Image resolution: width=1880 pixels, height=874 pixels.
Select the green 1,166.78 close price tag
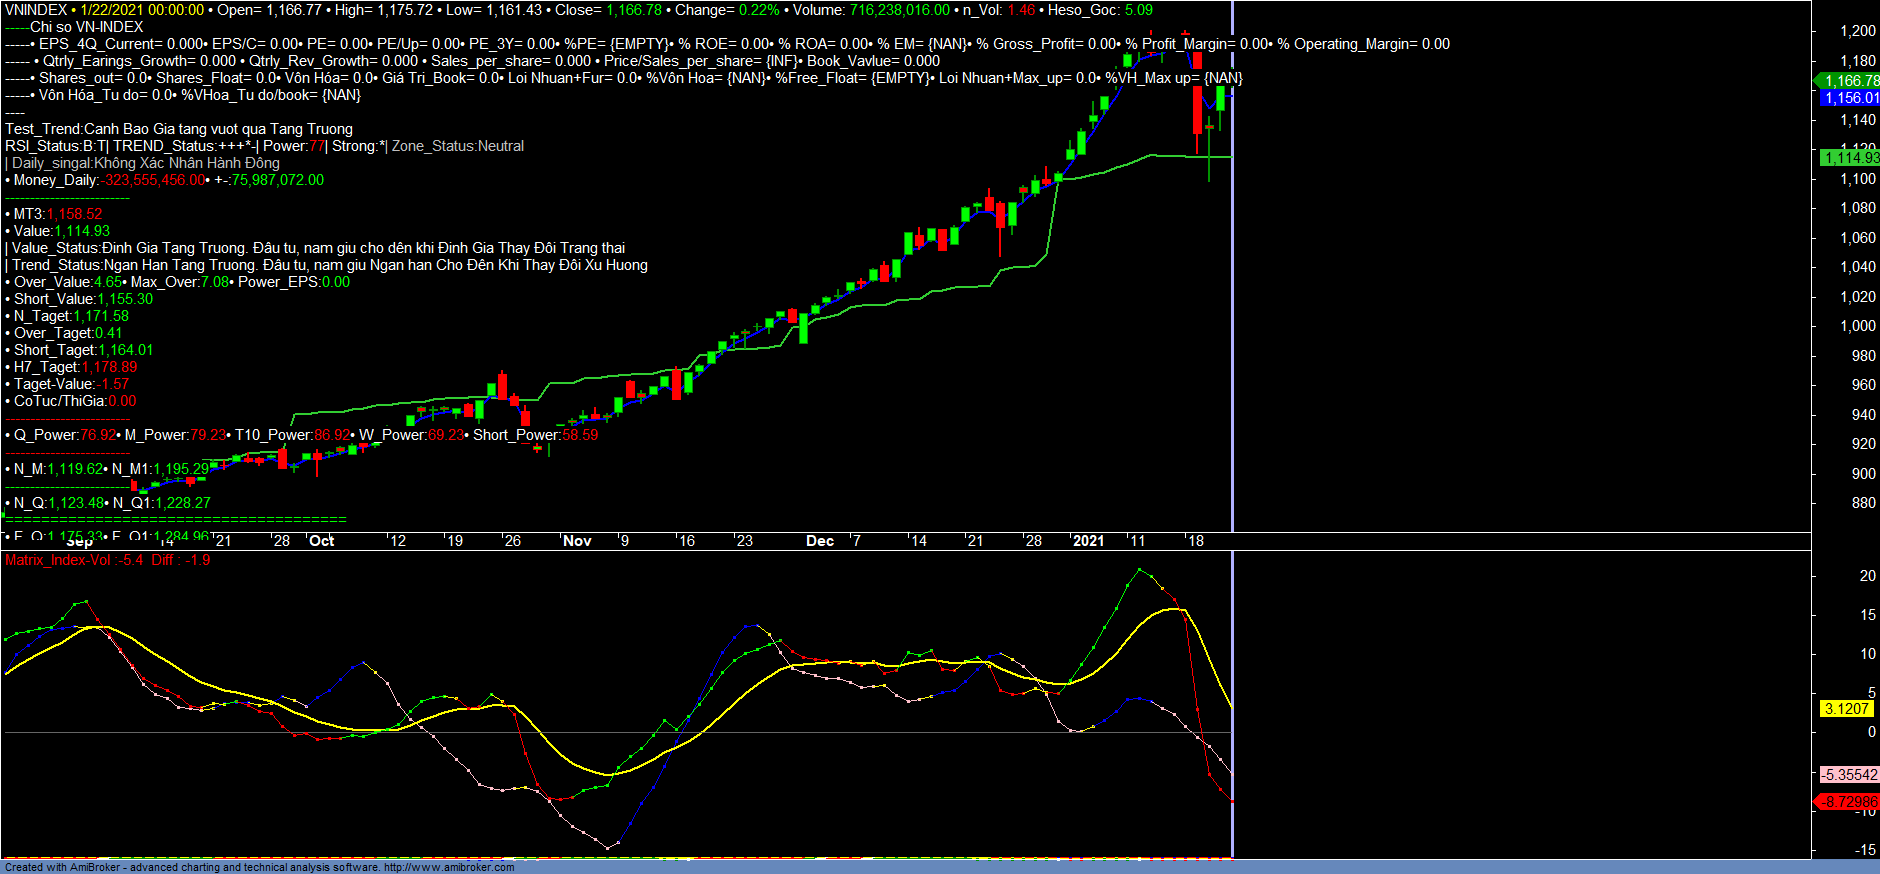1849,81
